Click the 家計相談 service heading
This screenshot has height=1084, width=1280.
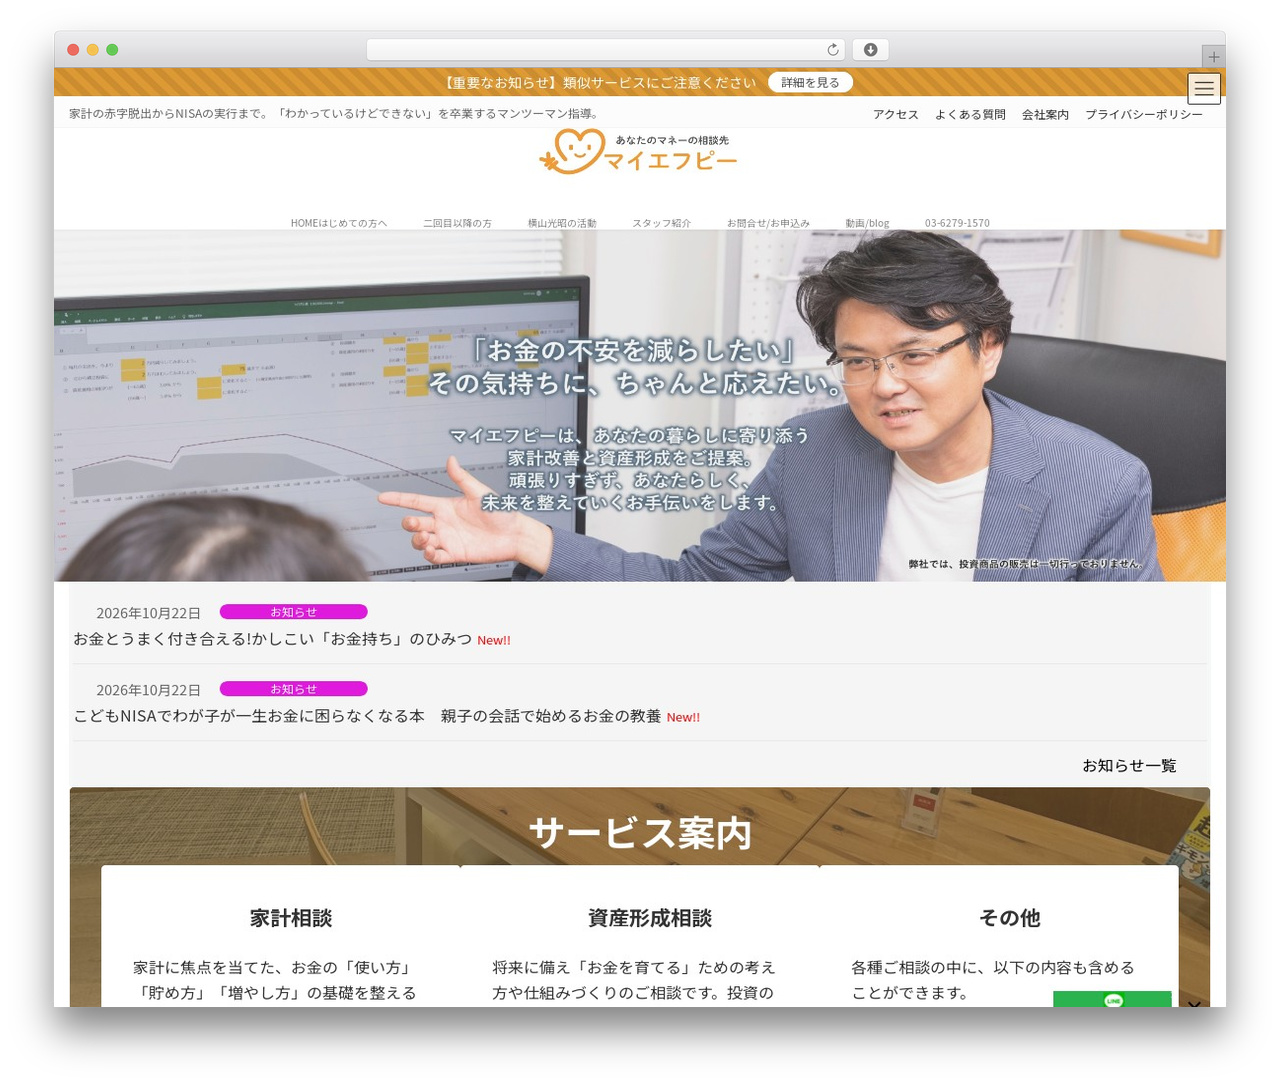291,918
